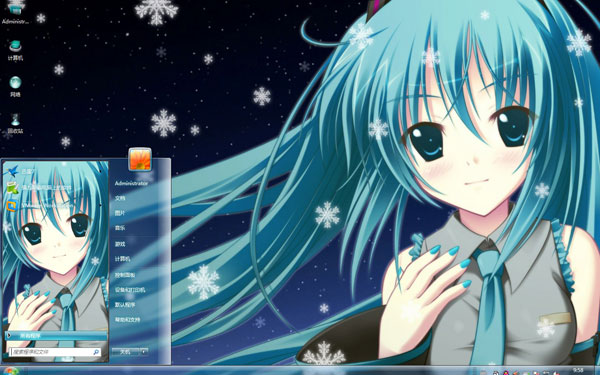
Task: Open the 网络 desktop icon
Action: tap(15, 86)
